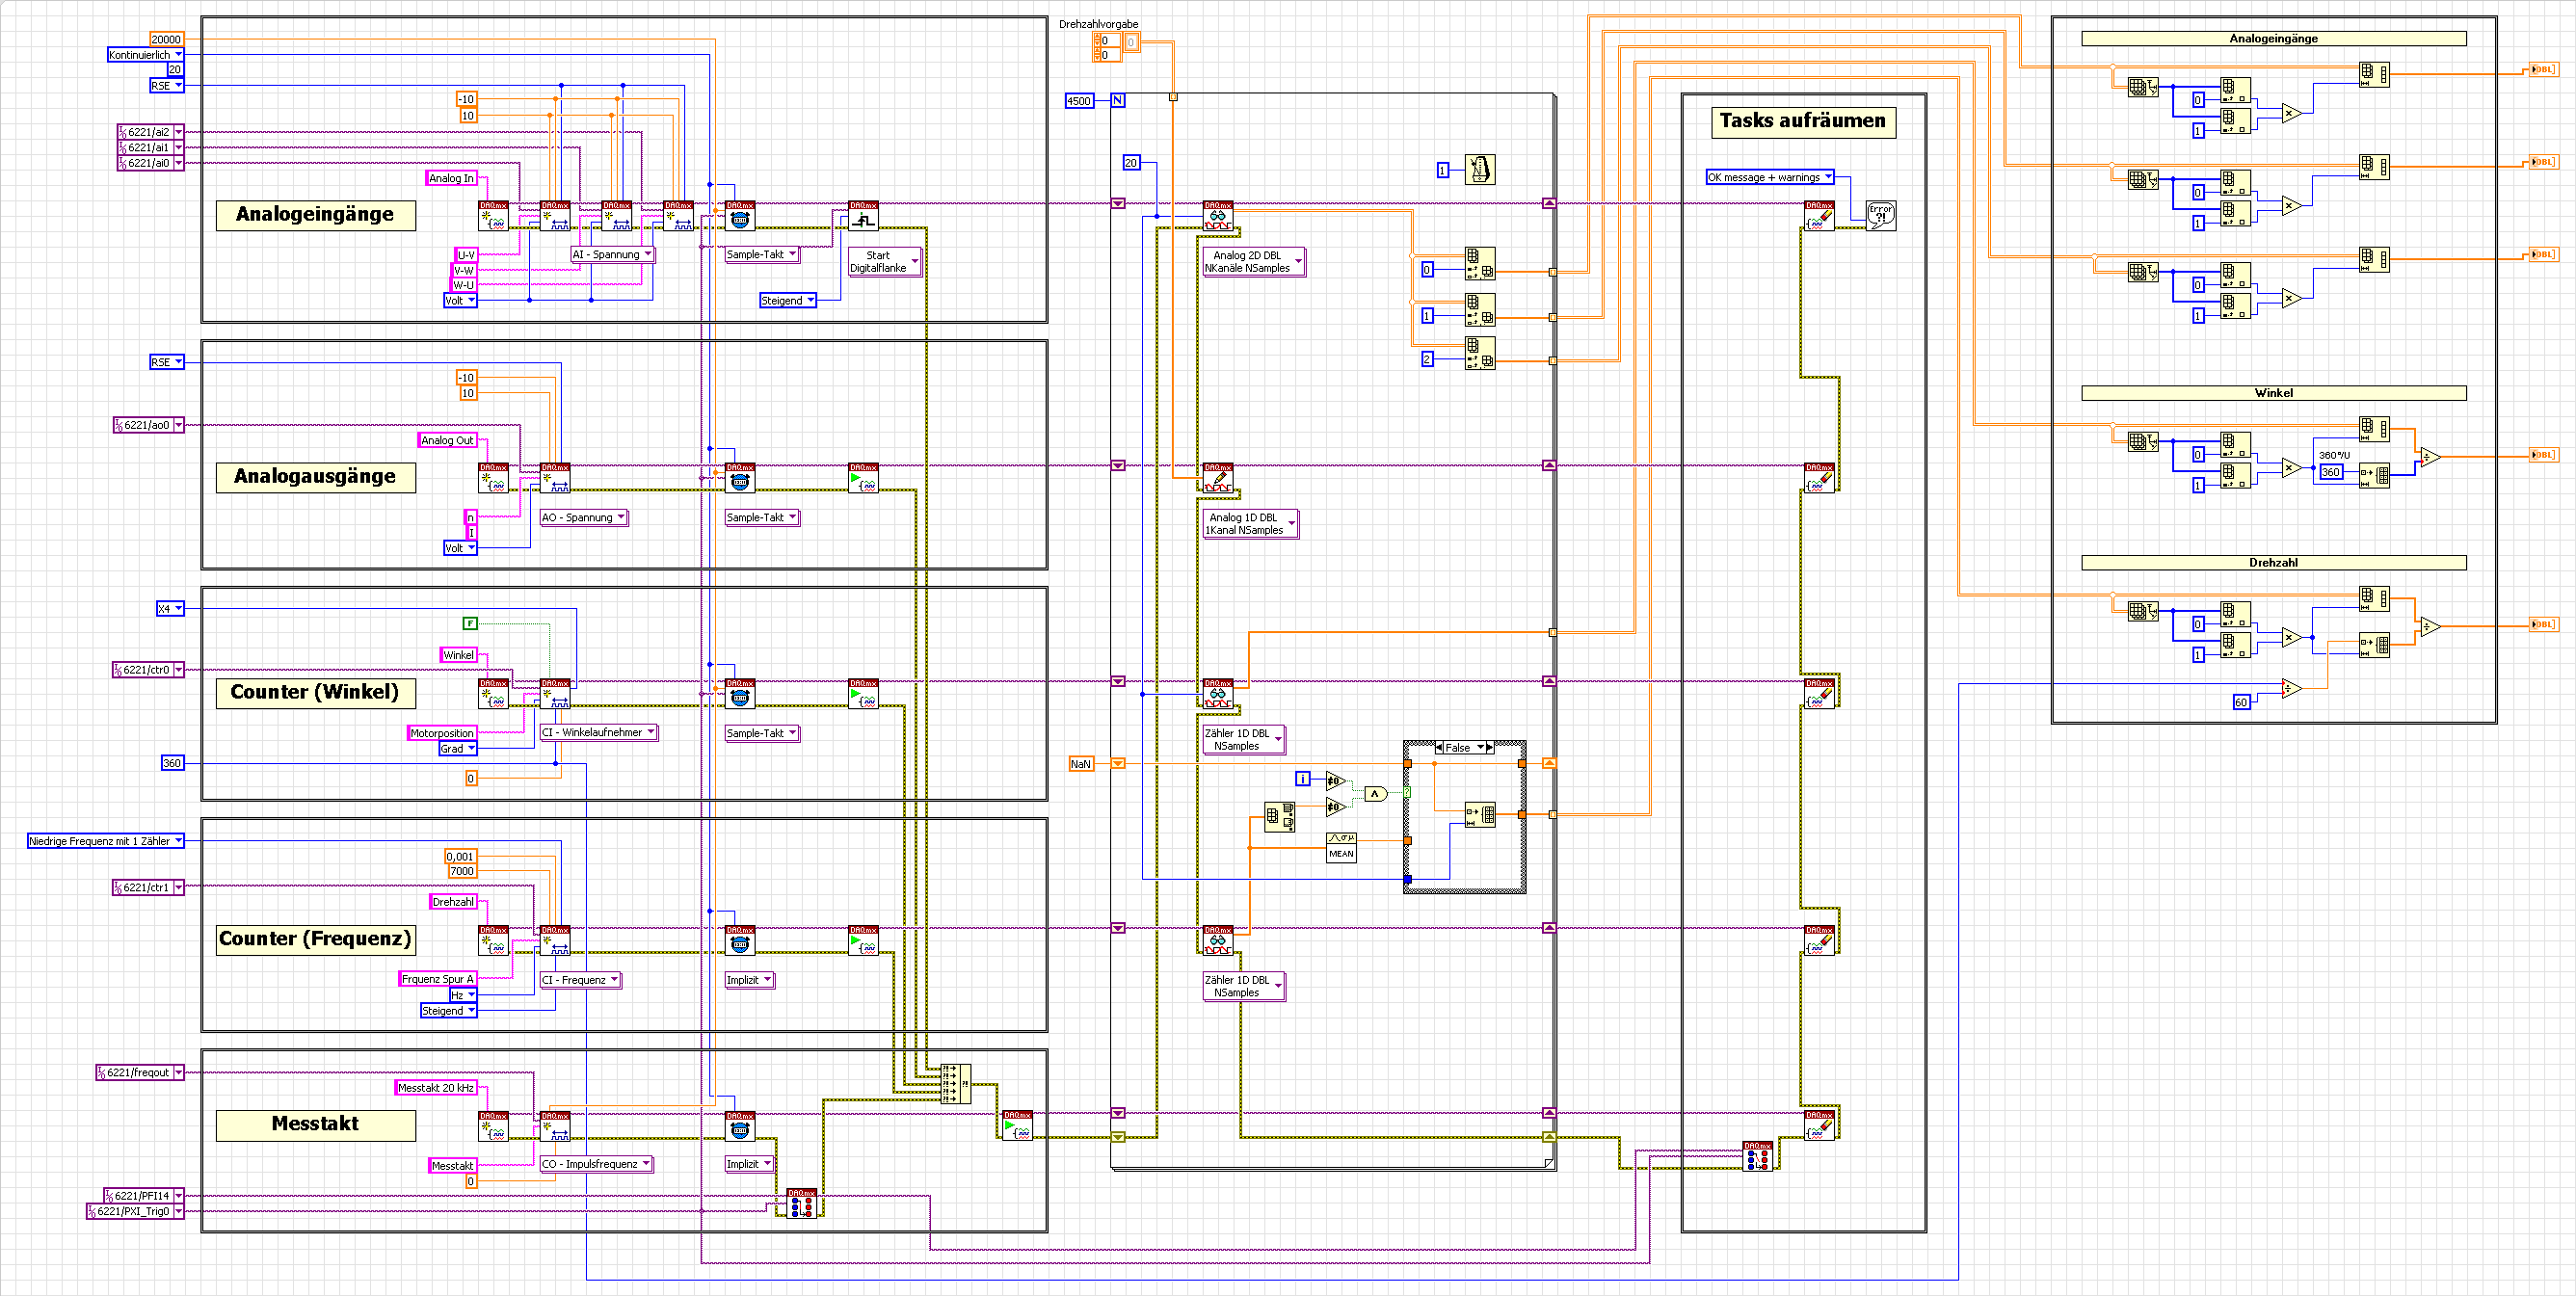Open the False case selector label menu
This screenshot has height=1296, width=2576.
point(1480,747)
